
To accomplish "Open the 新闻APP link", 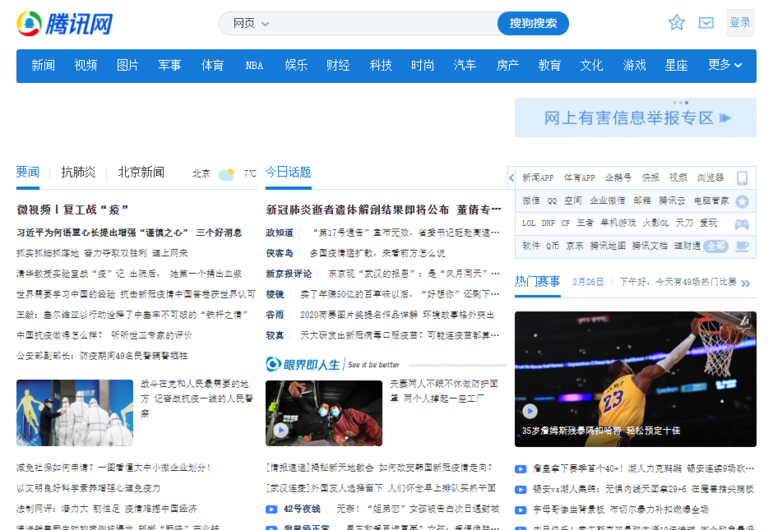I will [x=538, y=178].
